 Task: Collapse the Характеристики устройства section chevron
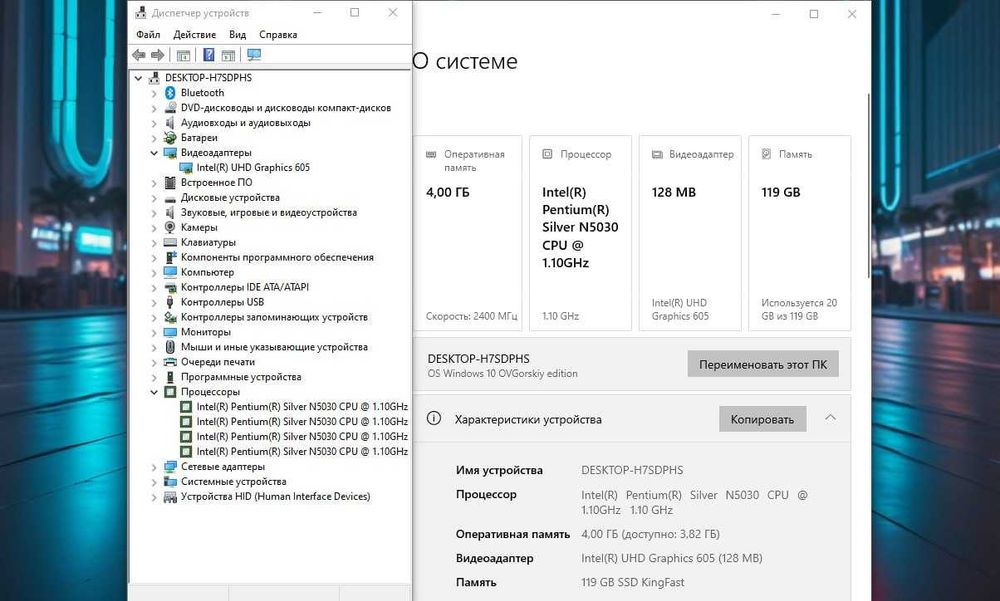click(830, 418)
